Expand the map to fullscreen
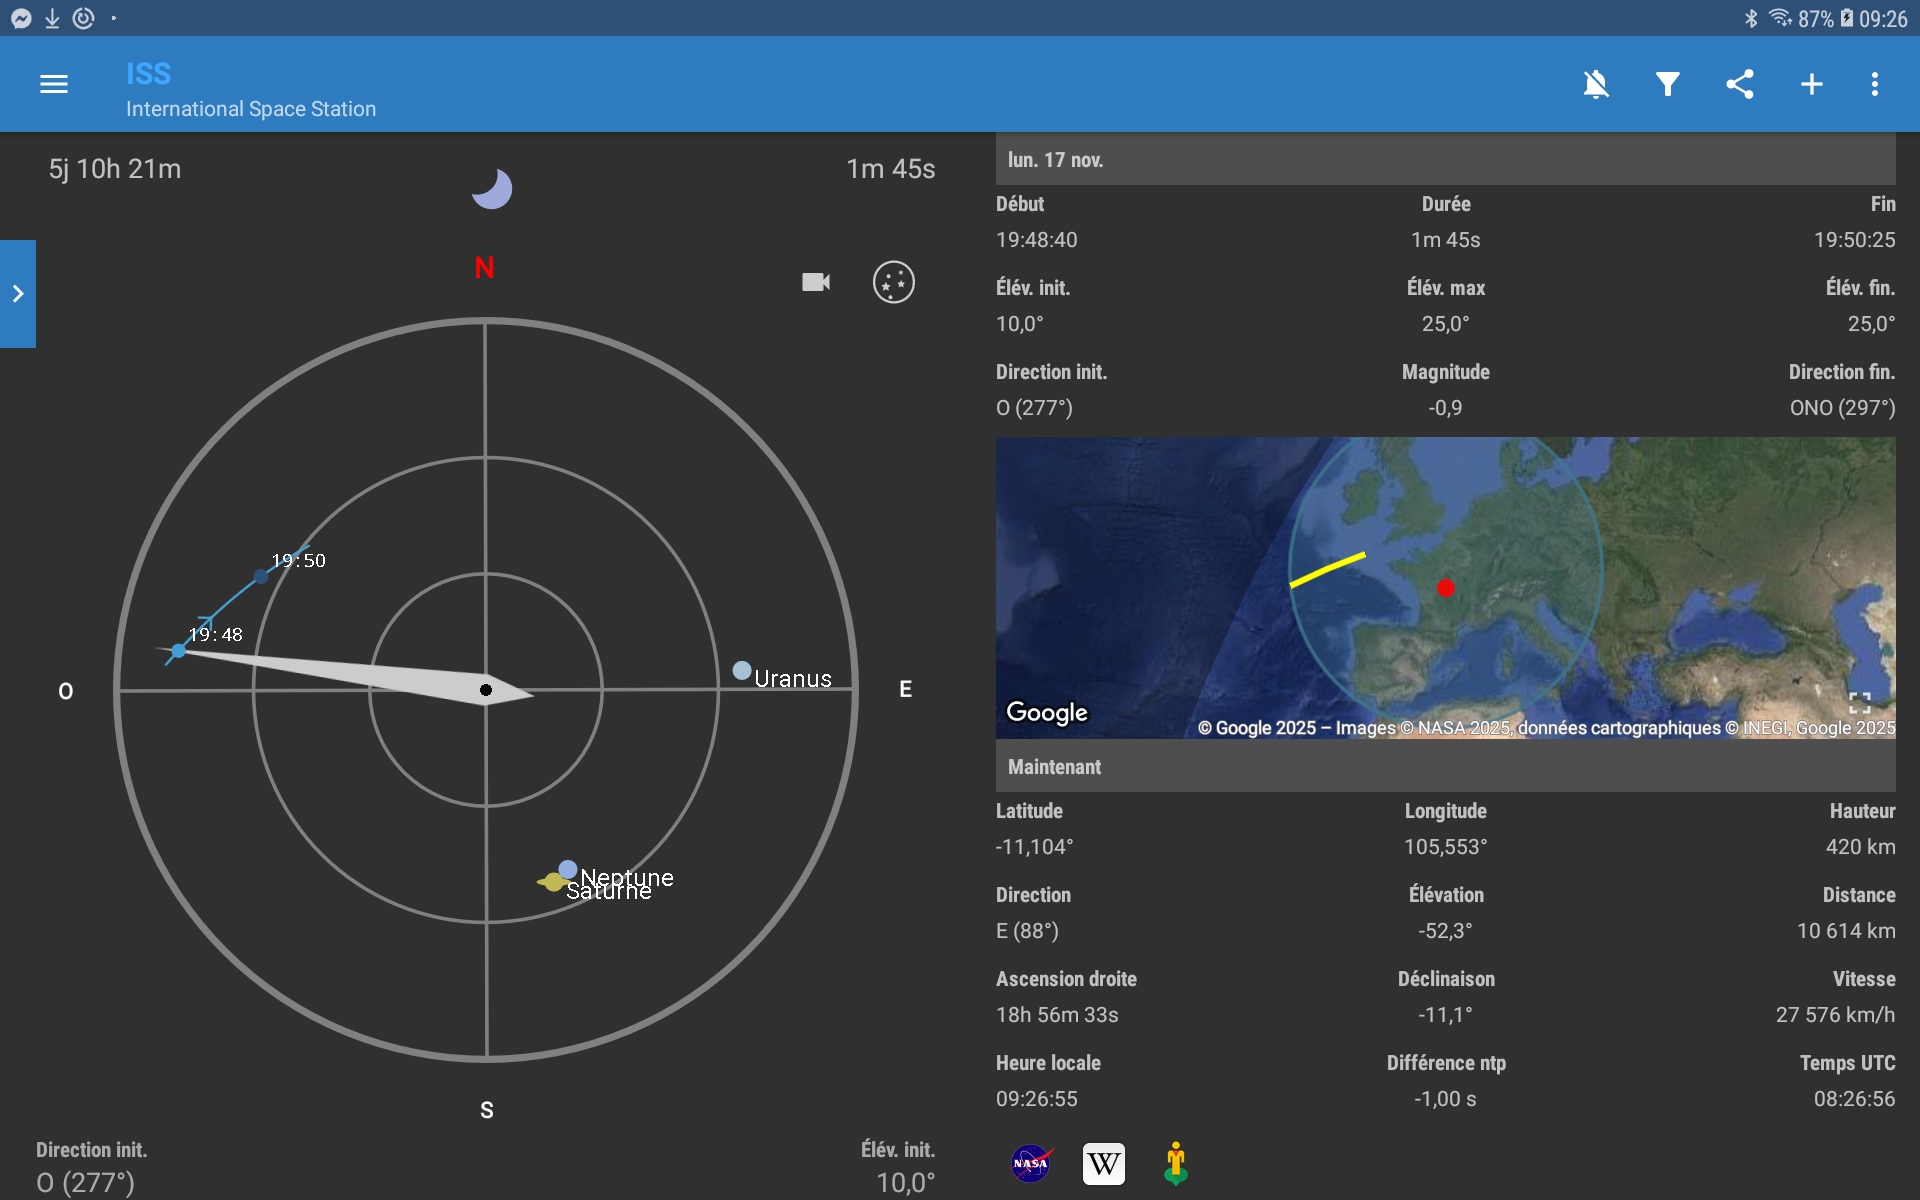This screenshot has width=1920, height=1200. click(x=1859, y=703)
